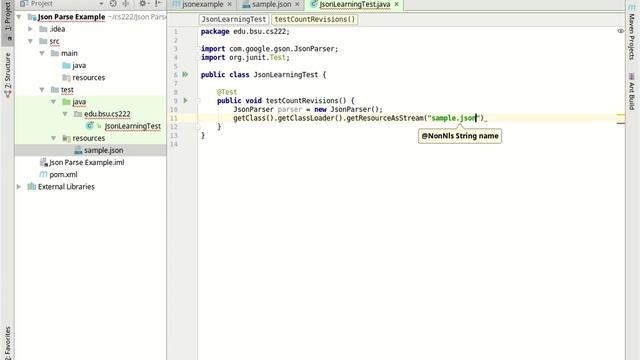This screenshot has height=360, width=640.
Task: Click the @NonNls String name tooltip
Action: click(x=460, y=136)
